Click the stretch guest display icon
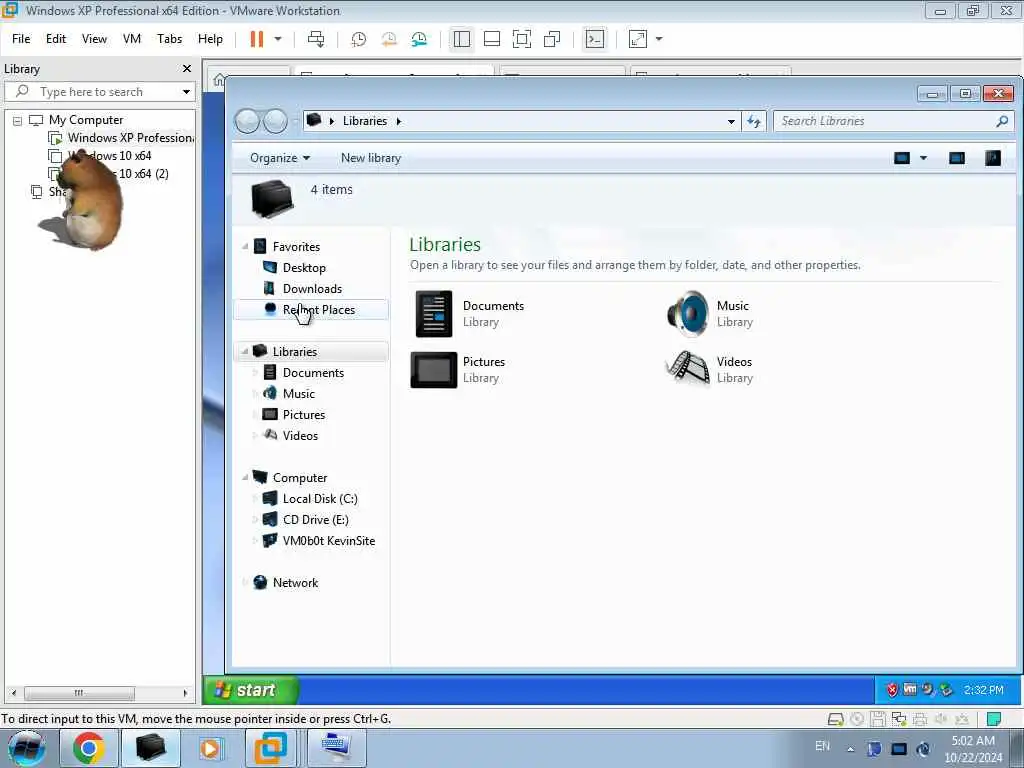Image resolution: width=1024 pixels, height=768 pixels. (637, 39)
